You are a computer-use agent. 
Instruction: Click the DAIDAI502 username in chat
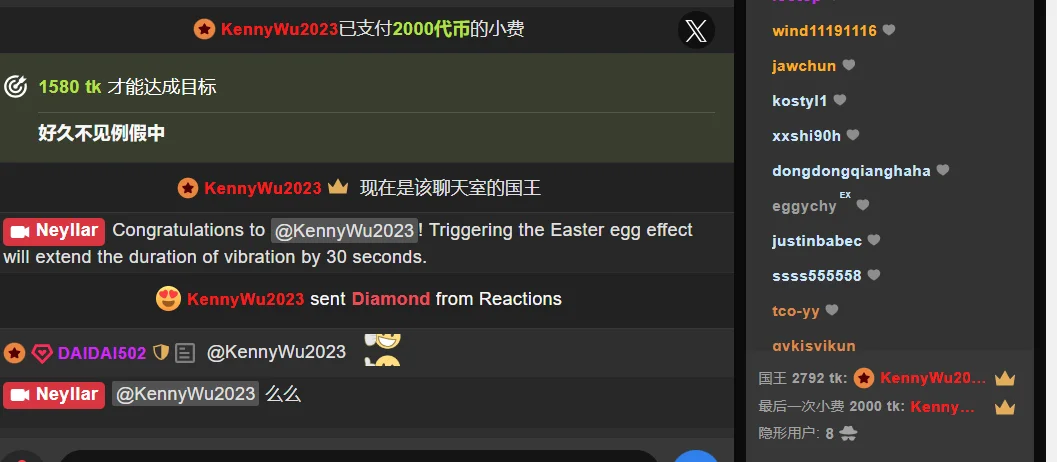click(102, 353)
